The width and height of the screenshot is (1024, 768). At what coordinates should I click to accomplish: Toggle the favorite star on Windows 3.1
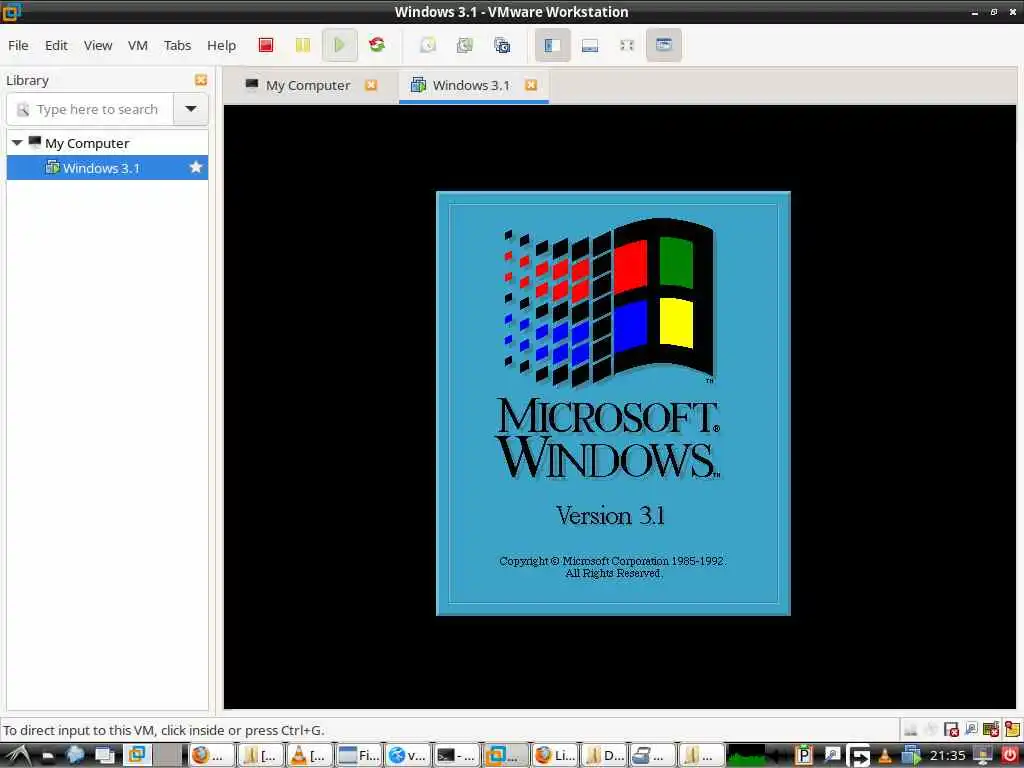coord(195,168)
